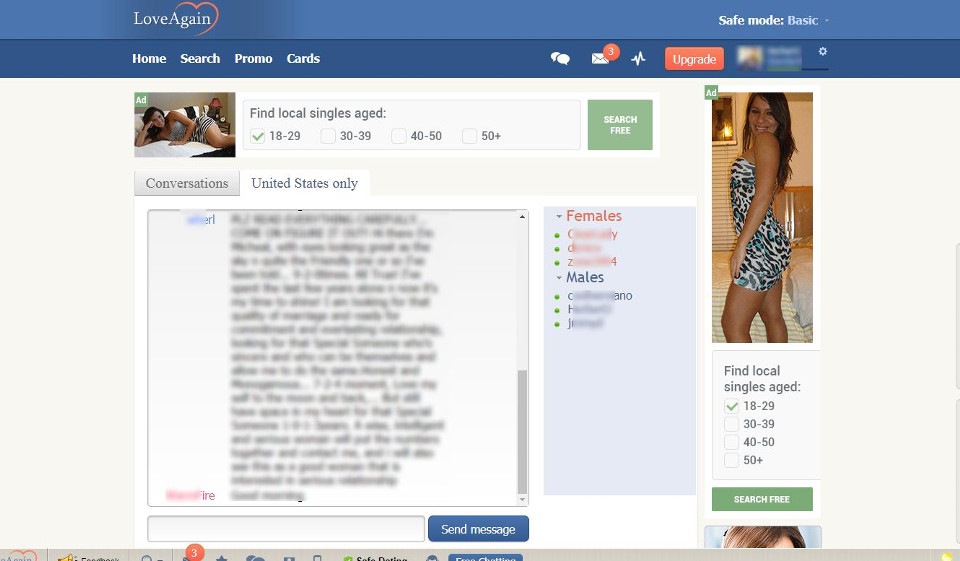Uncheck the 18-29 age checkbox in top banner
Screen dimensions: 960x561
[x=258, y=136]
